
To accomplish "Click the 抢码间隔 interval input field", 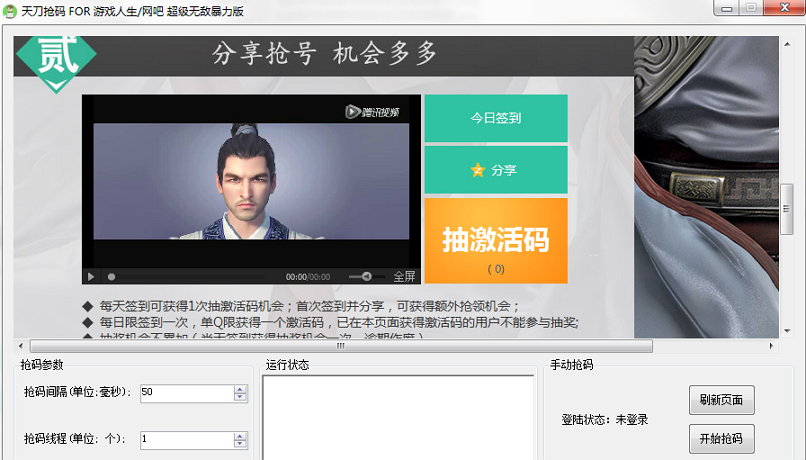I will (187, 393).
